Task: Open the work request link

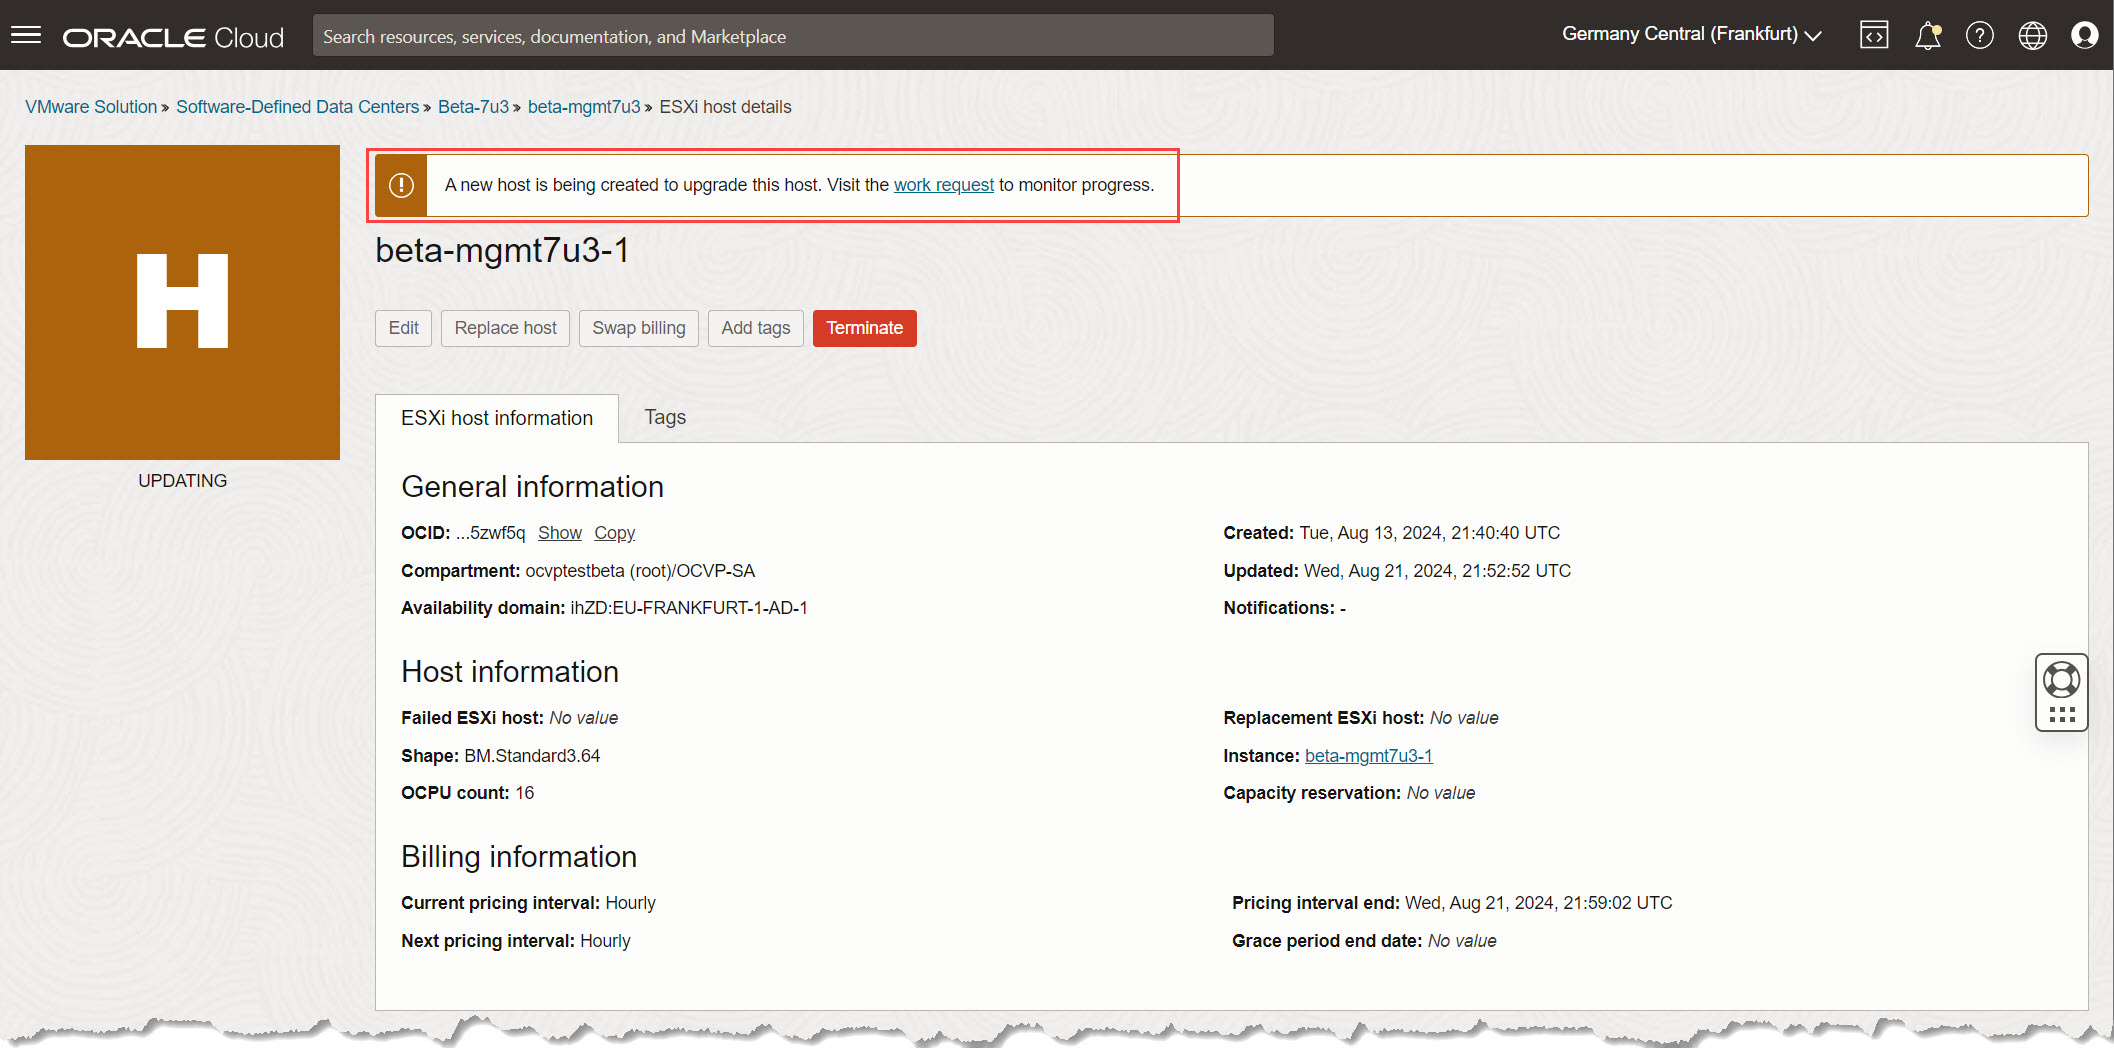Action: [943, 185]
